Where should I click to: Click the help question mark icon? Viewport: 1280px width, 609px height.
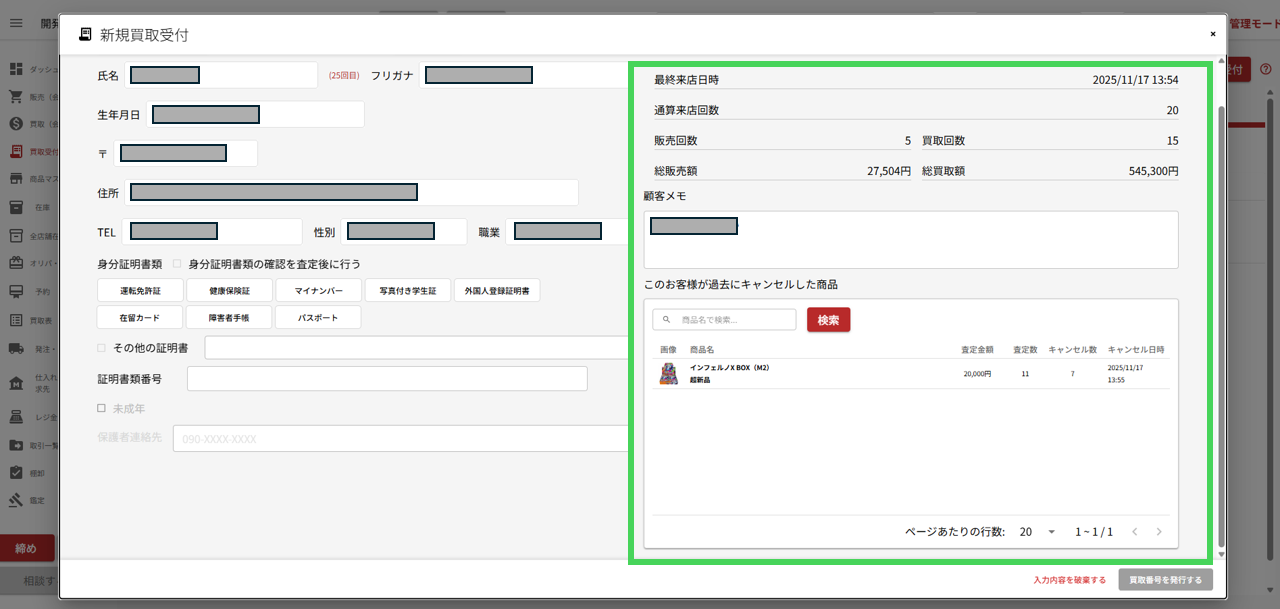[1266, 69]
